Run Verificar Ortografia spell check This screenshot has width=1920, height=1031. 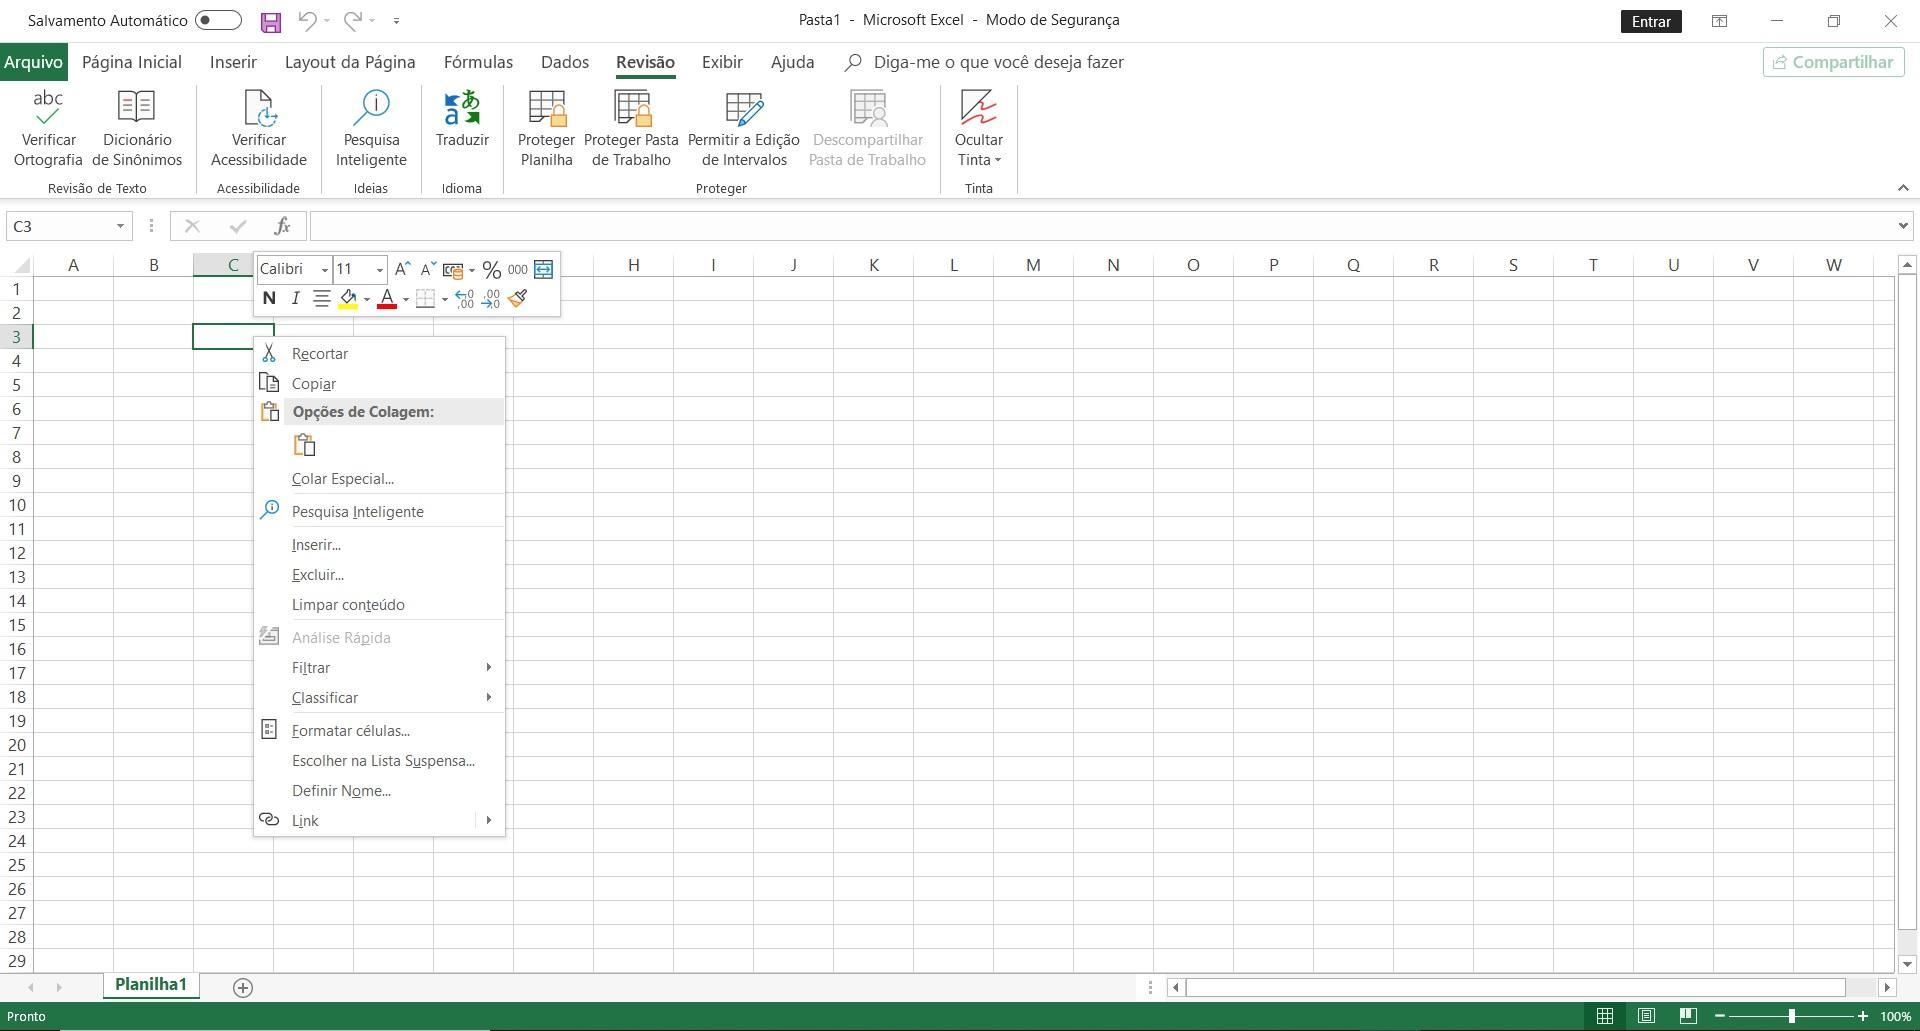(48, 129)
